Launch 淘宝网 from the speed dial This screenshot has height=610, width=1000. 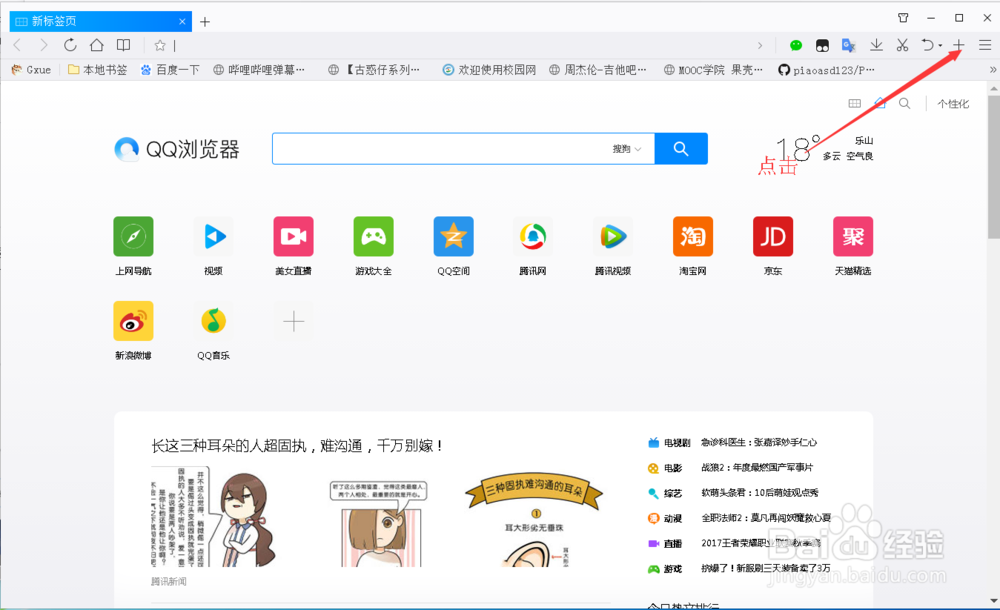[693, 236]
